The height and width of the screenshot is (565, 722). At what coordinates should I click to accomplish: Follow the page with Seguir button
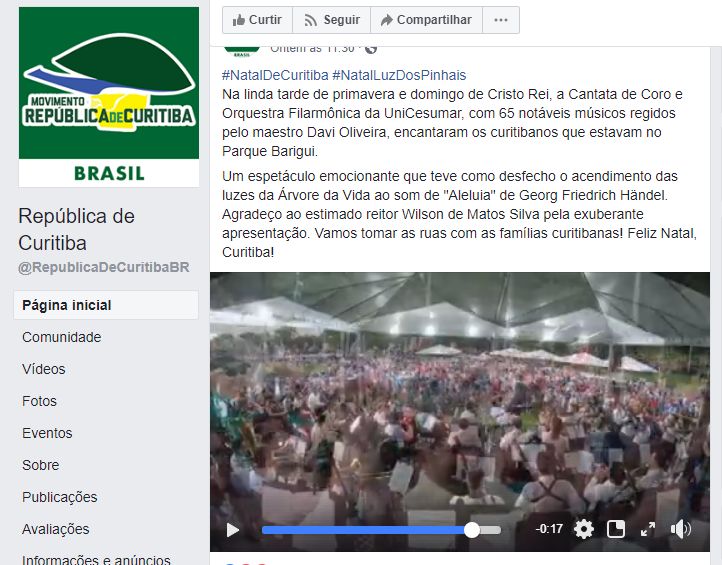[332, 20]
